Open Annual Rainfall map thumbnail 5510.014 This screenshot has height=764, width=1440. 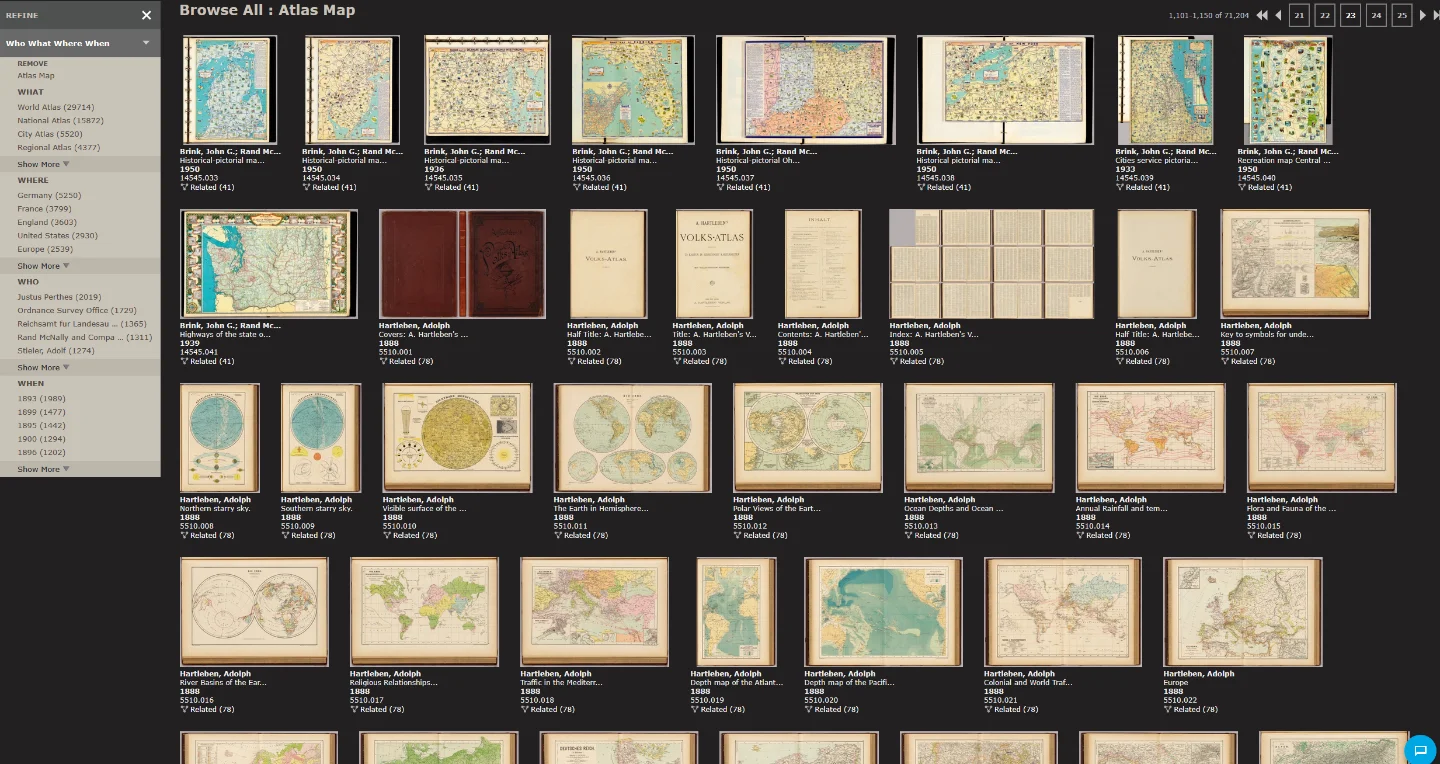tap(1150, 438)
